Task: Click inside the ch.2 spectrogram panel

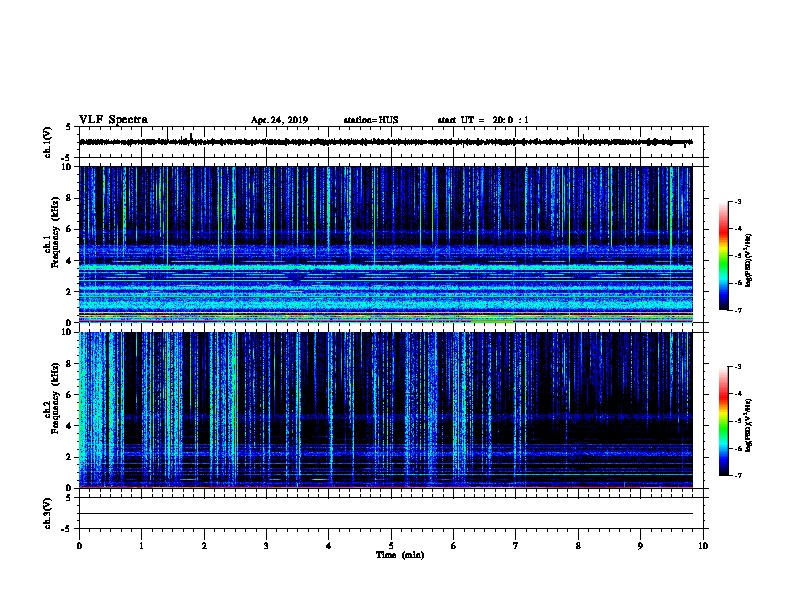Action: coord(386,410)
